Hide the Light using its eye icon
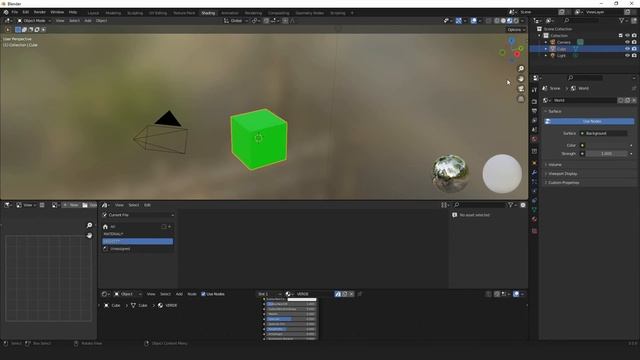 (x=627, y=56)
